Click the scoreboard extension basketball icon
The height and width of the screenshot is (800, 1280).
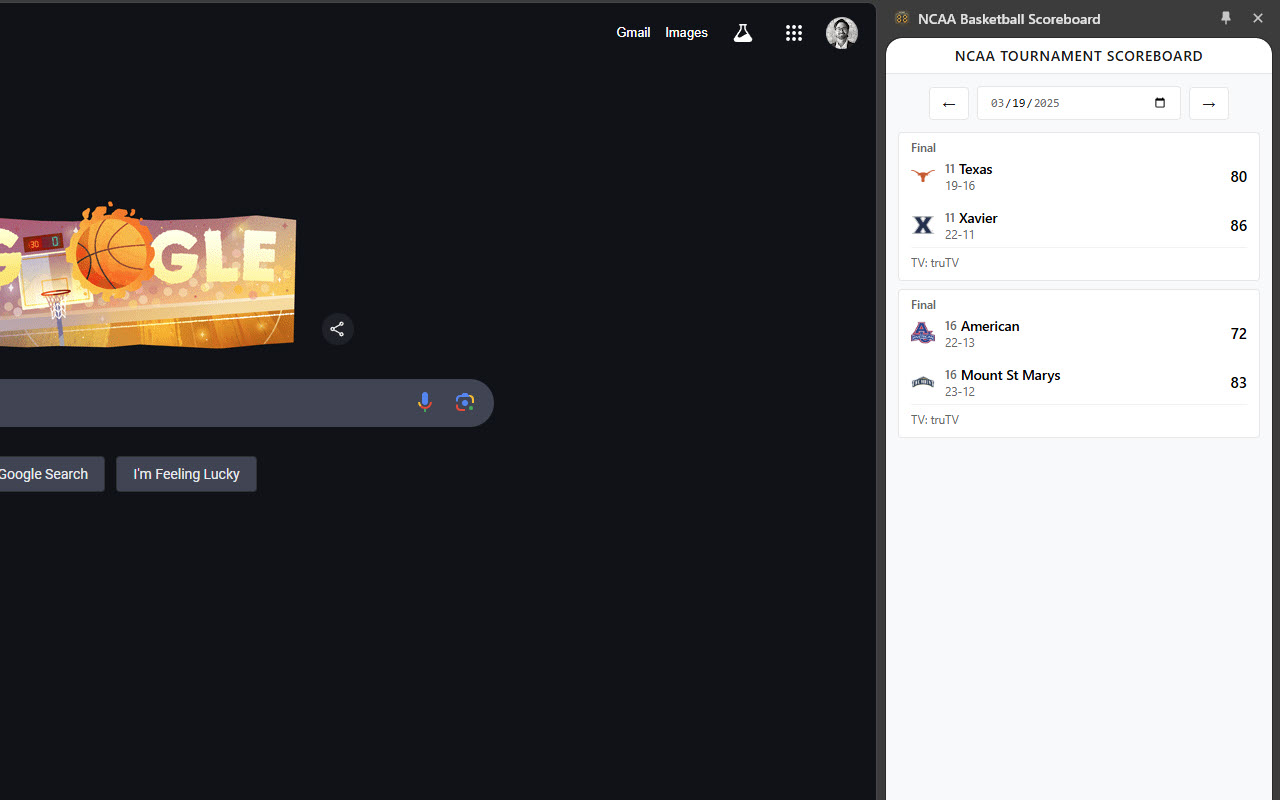point(902,18)
